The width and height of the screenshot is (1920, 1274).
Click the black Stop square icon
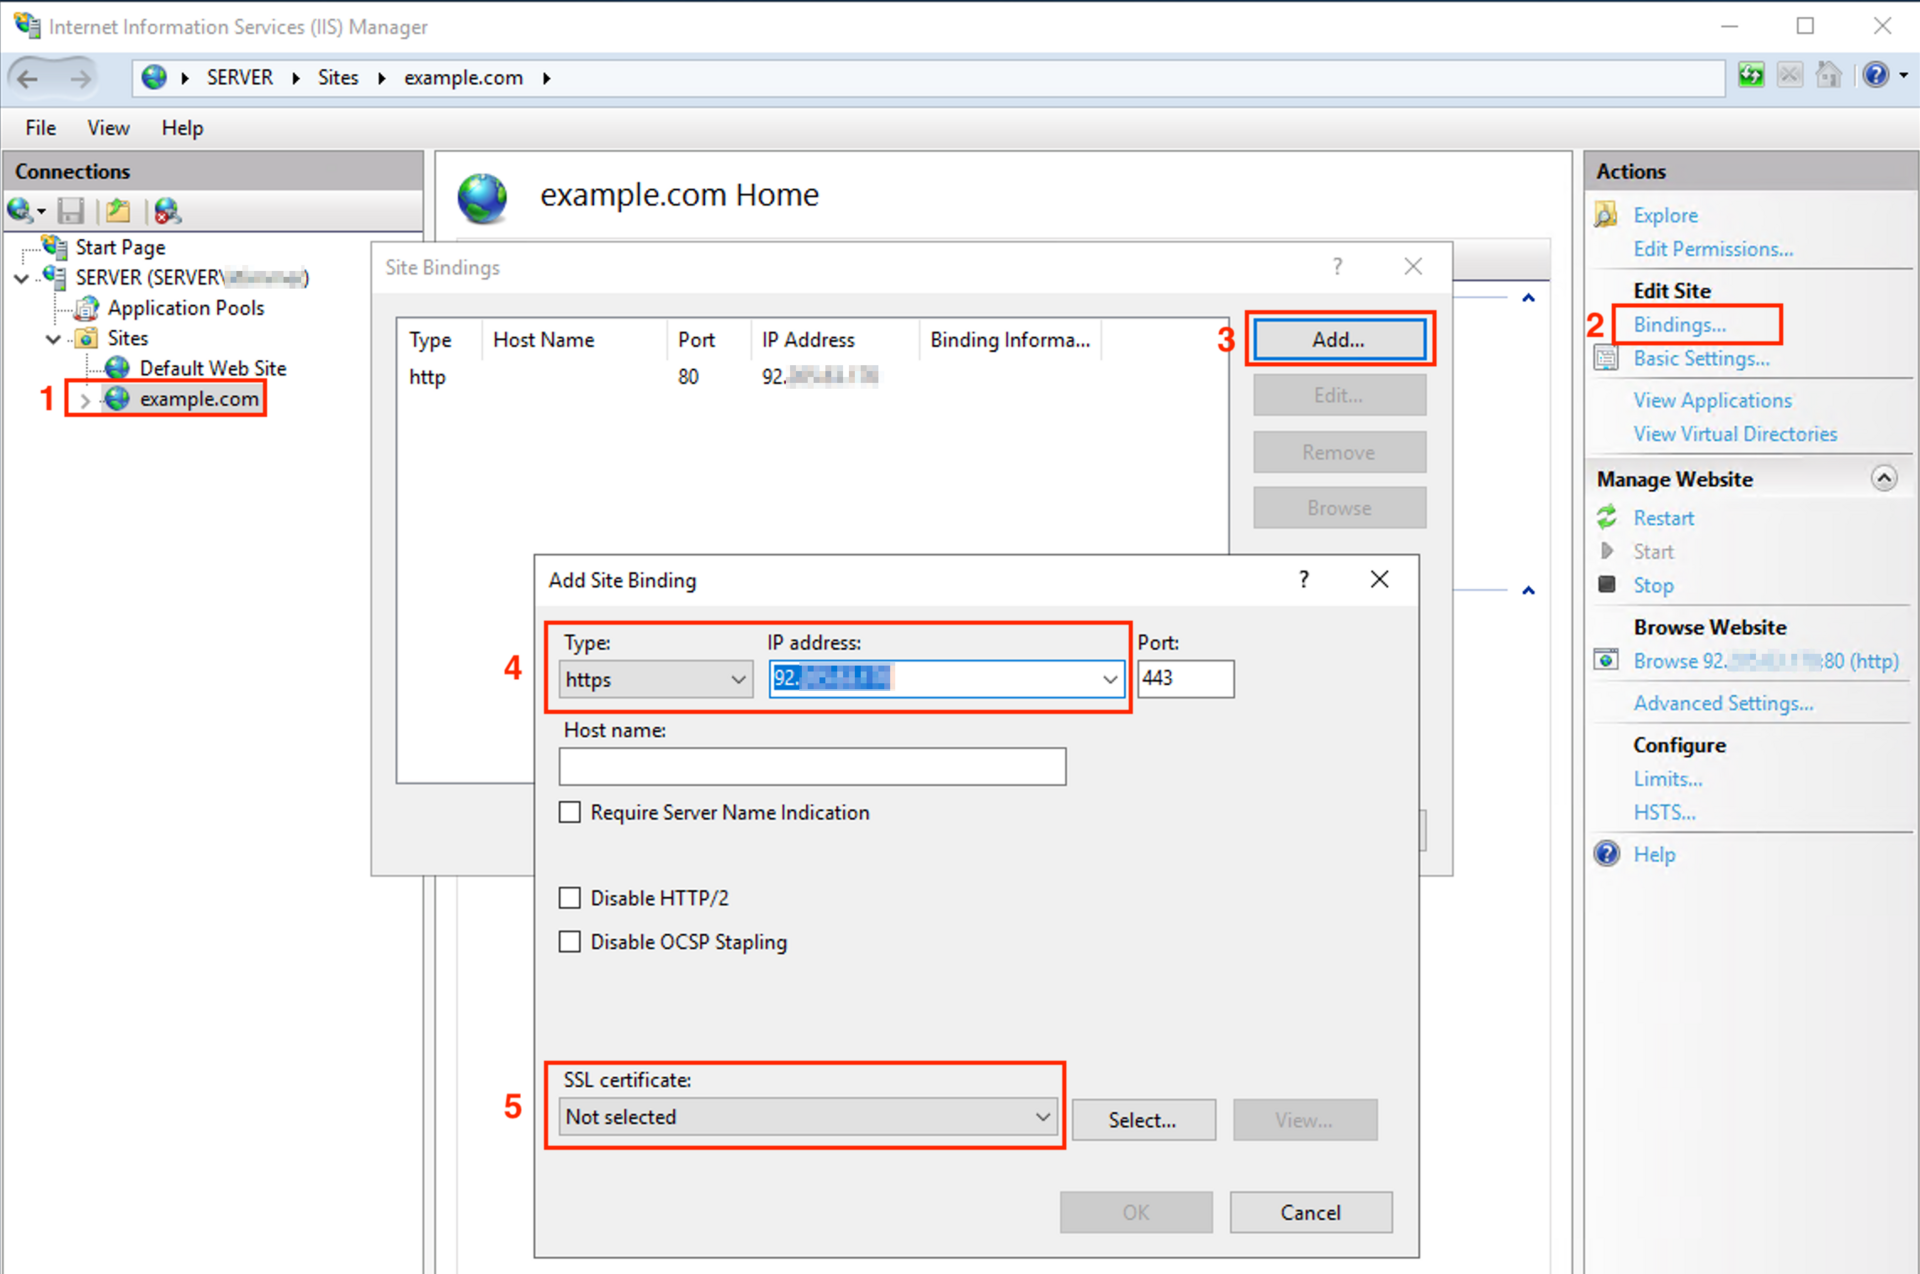point(1606,584)
